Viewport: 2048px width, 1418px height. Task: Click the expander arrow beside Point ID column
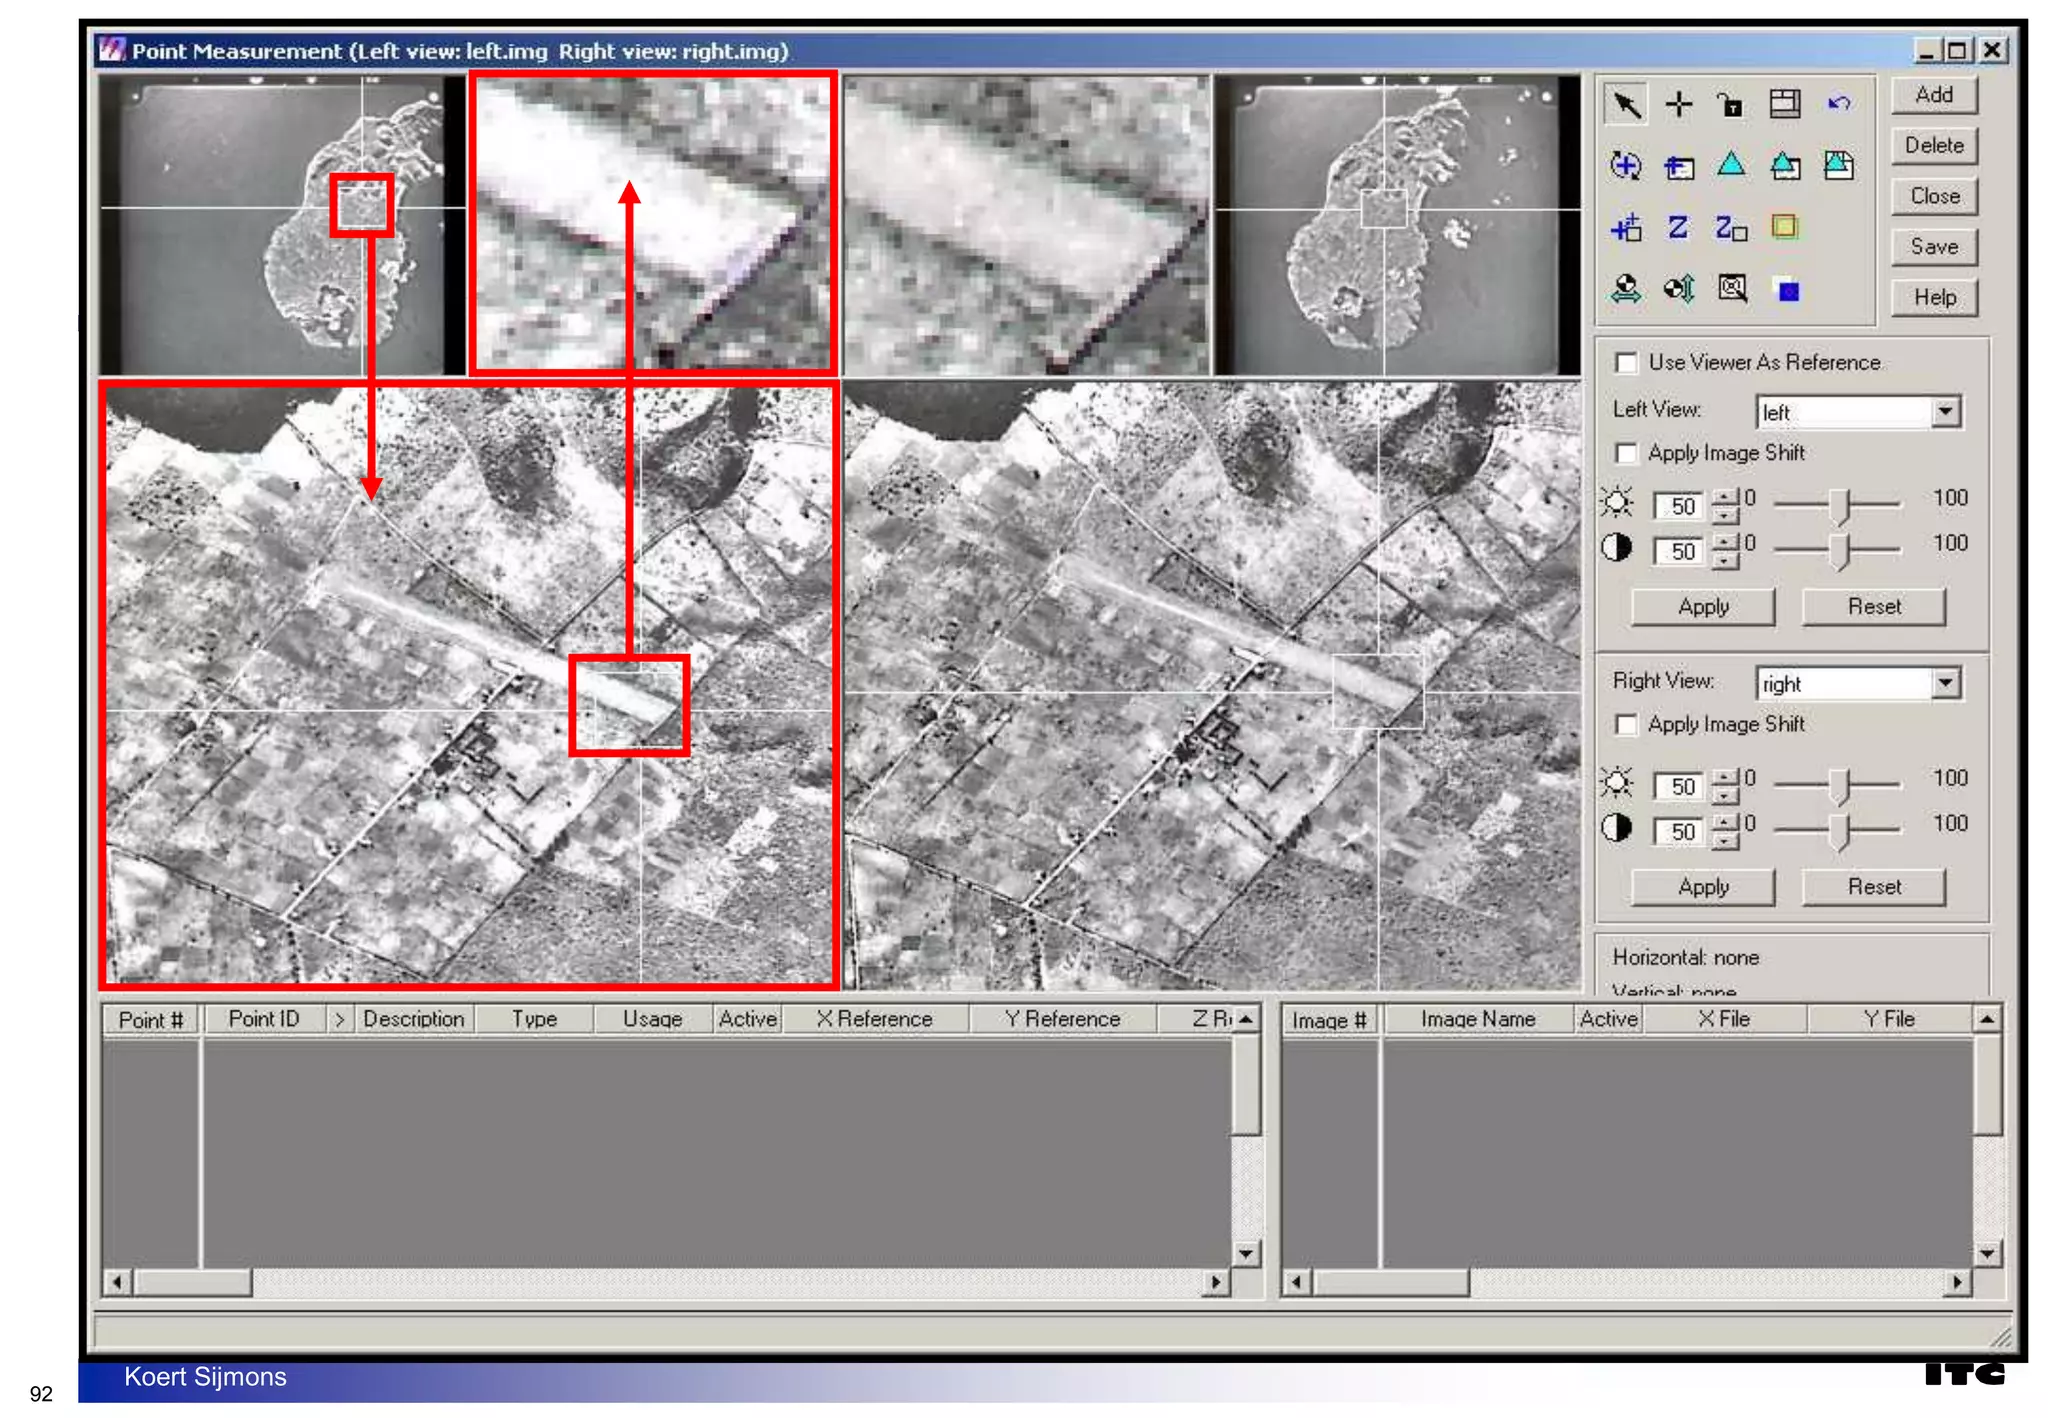339,1019
